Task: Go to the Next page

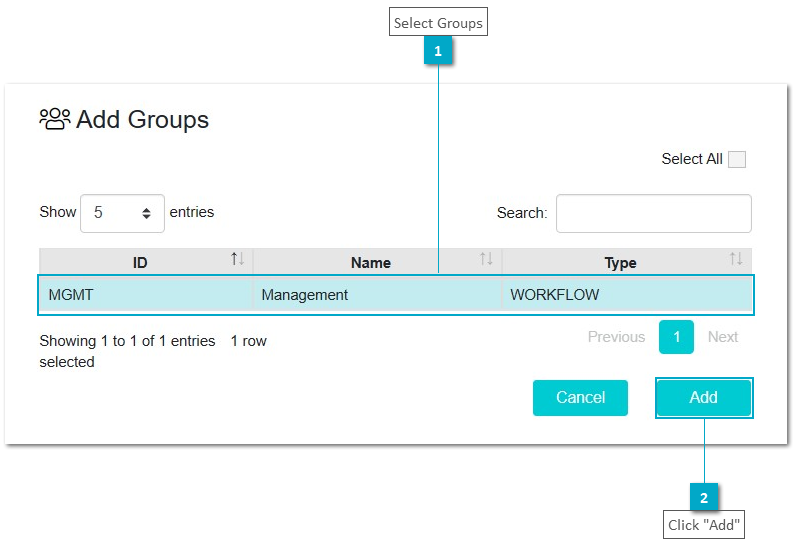Action: pos(723,337)
